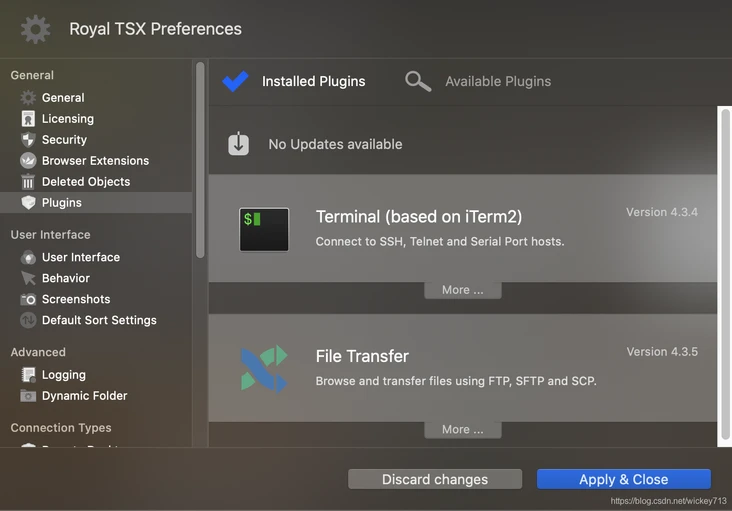
Task: Click 'Royal TSX Preferences' window title
Action: tap(155, 29)
